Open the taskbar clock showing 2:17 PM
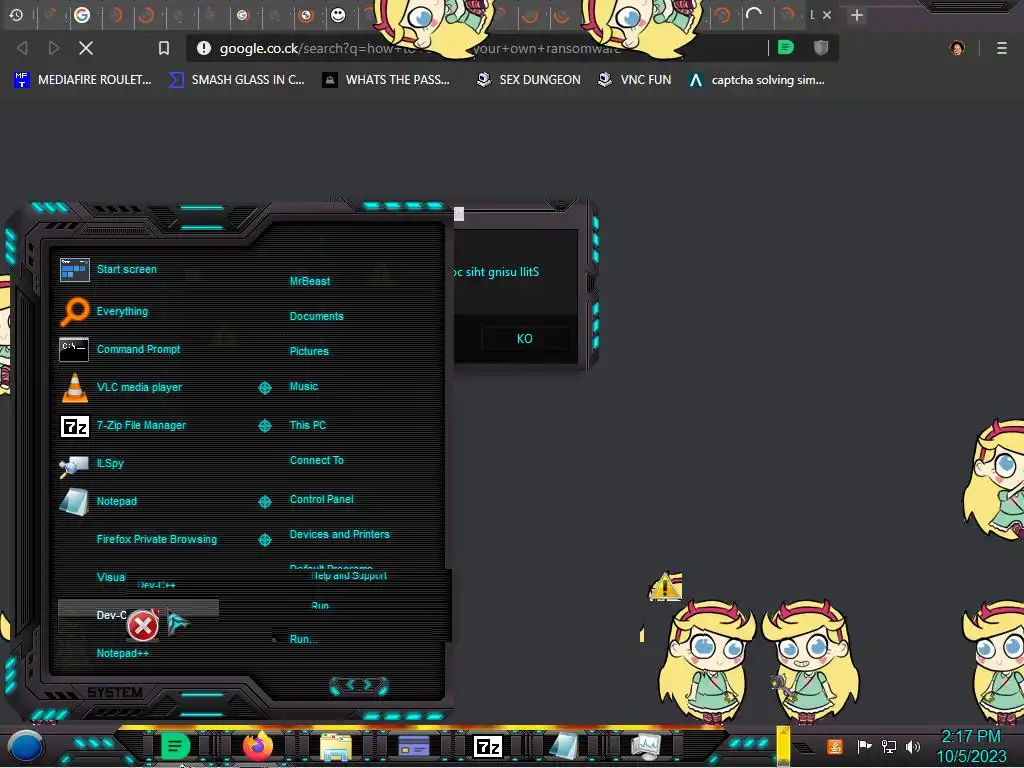 click(x=971, y=746)
